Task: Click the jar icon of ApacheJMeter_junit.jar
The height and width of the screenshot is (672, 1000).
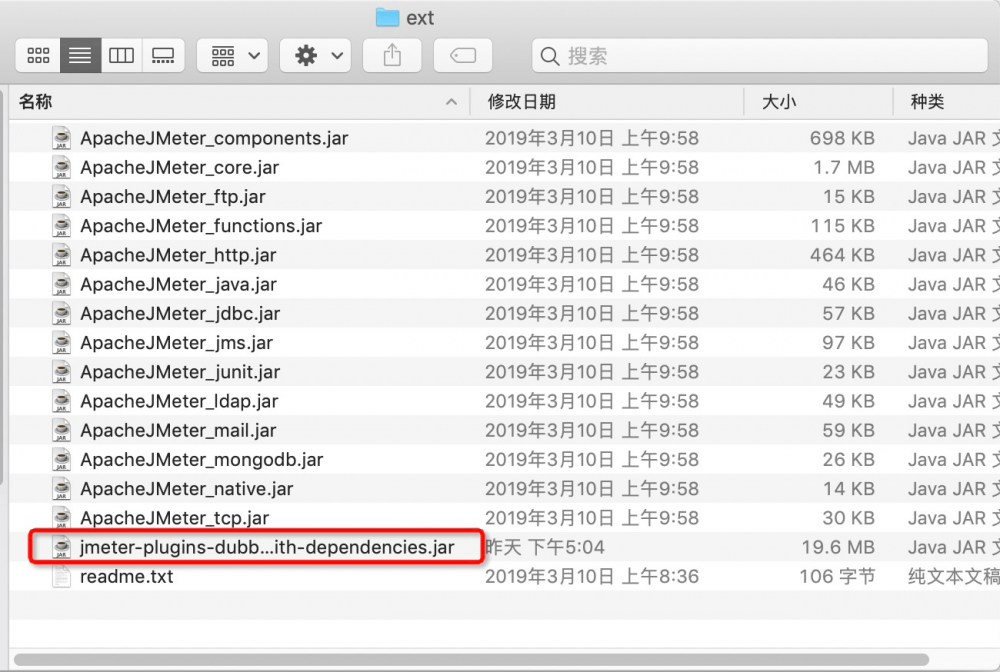Action: click(x=61, y=372)
